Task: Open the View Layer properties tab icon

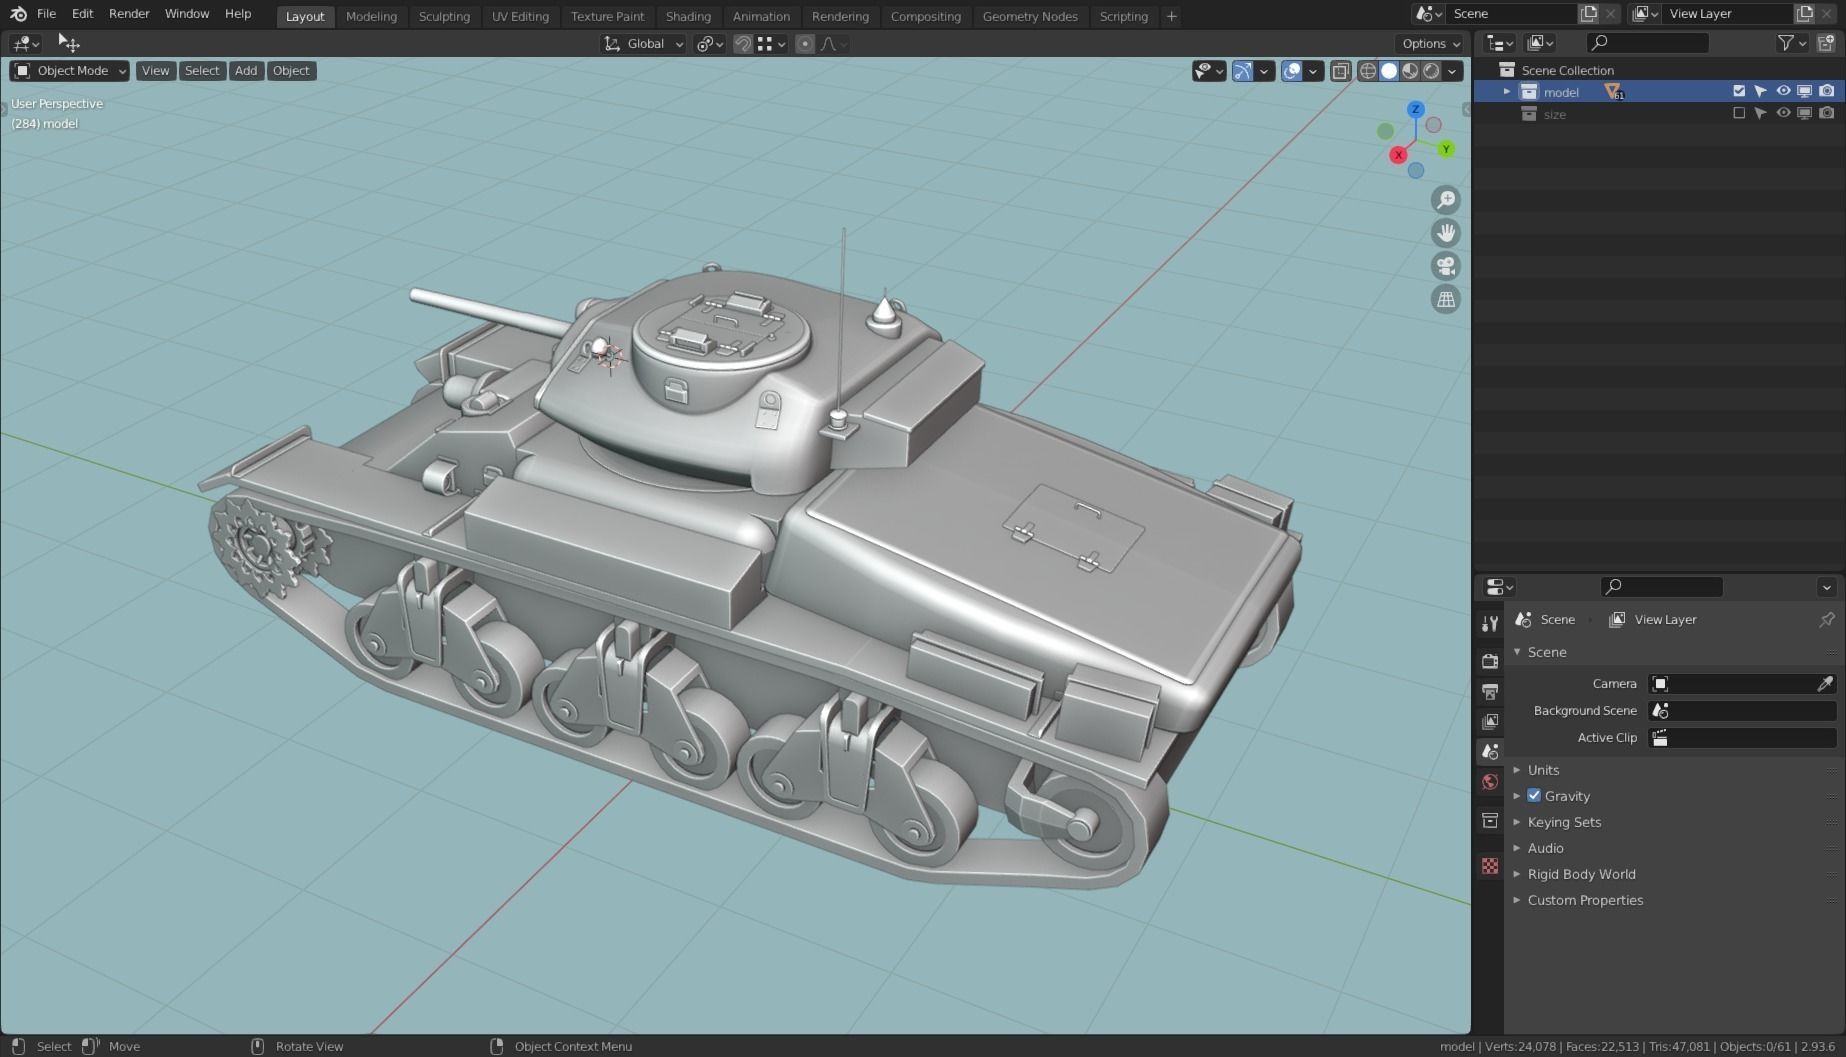Action: pos(1490,721)
